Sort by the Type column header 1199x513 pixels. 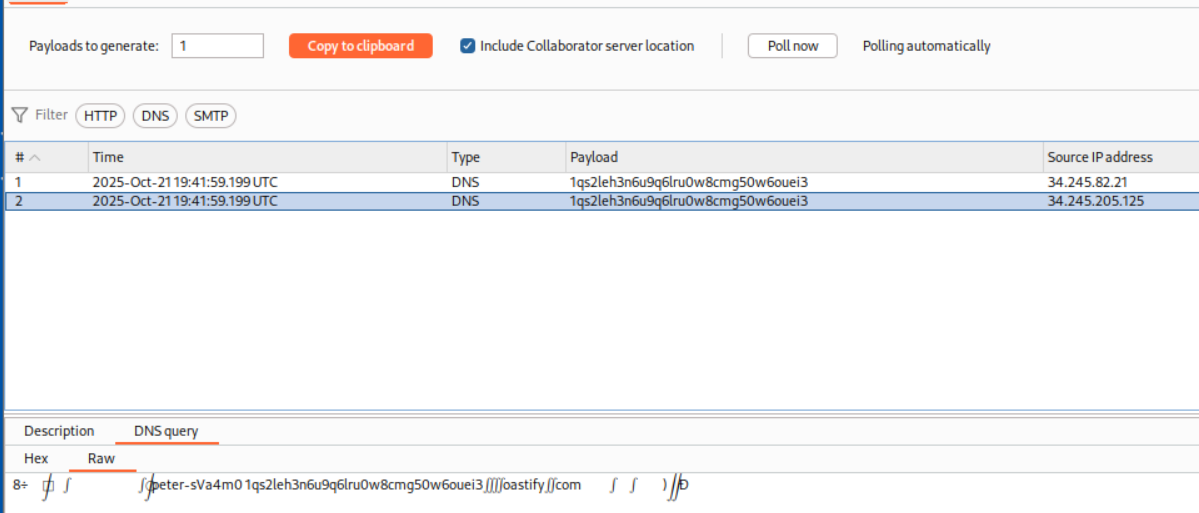pos(505,157)
